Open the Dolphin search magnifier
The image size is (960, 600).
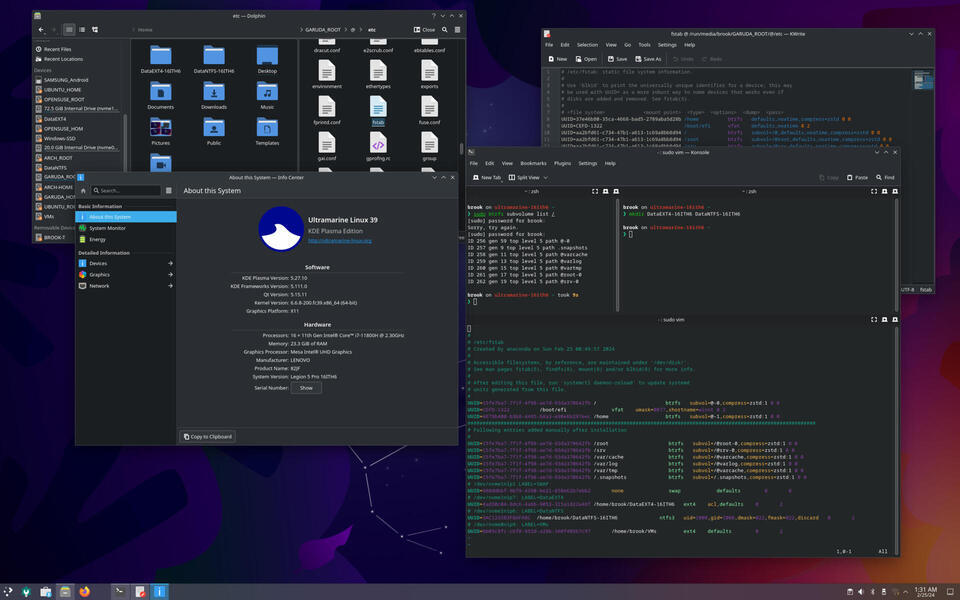[x=444, y=29]
